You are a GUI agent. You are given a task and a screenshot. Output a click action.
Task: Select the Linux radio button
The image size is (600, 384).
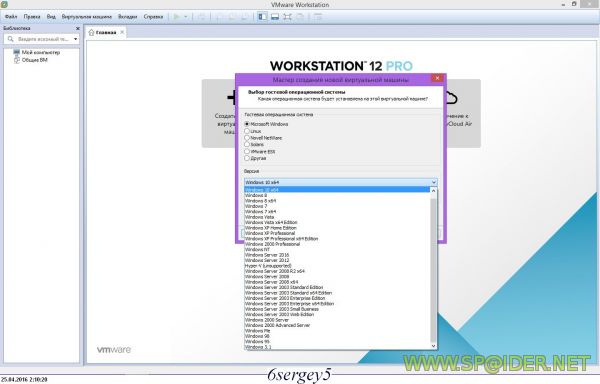tap(247, 131)
